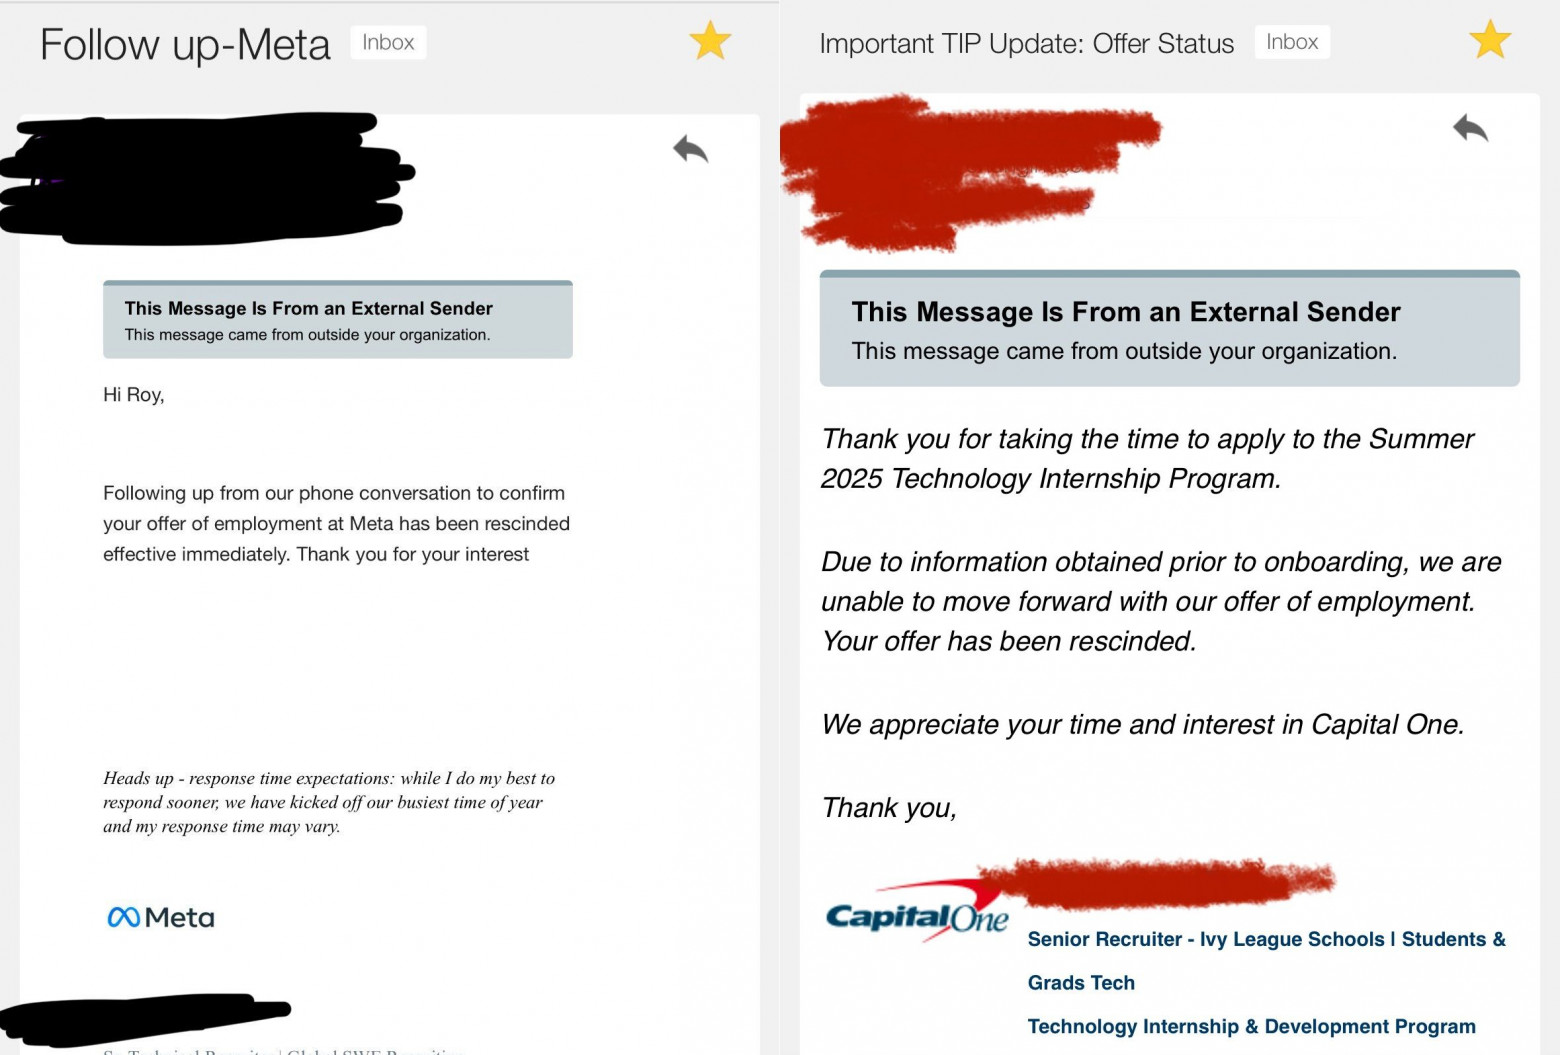Click Senior Recruiter - Ivy League Schools text
The width and height of the screenshot is (1560, 1055).
pyautogui.click(x=1205, y=939)
